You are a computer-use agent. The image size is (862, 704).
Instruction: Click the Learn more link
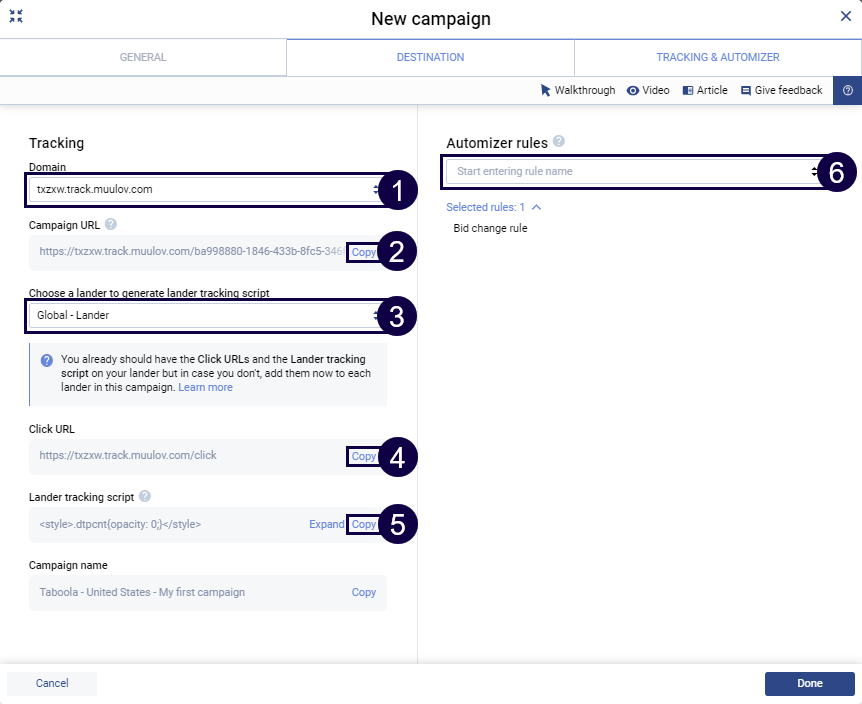(206, 387)
